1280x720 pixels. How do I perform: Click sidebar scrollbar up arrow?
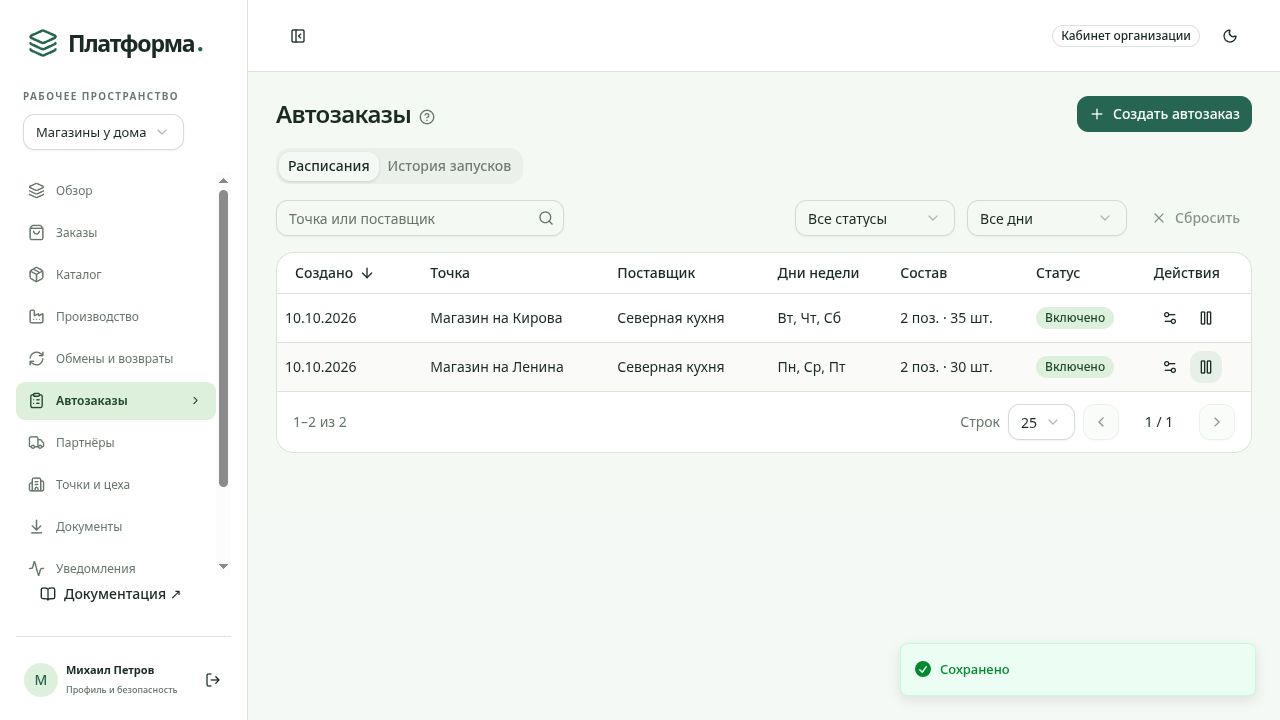pyautogui.click(x=223, y=181)
